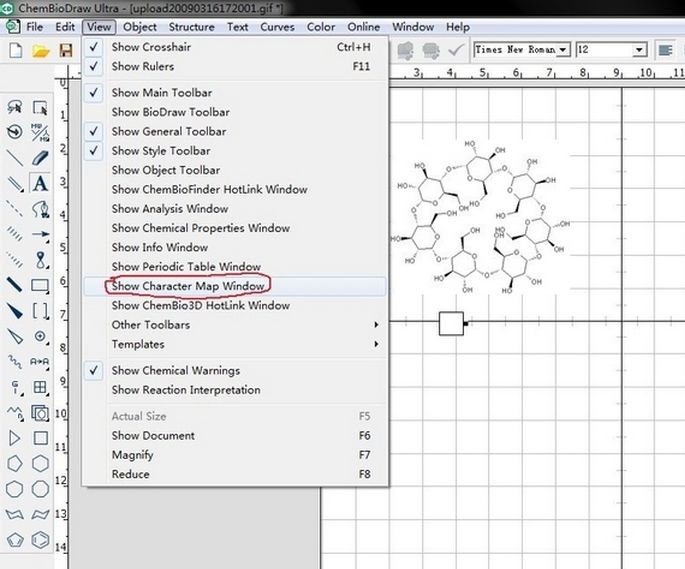The image size is (685, 569).
Task: Open the Curves menu
Action: [277, 27]
